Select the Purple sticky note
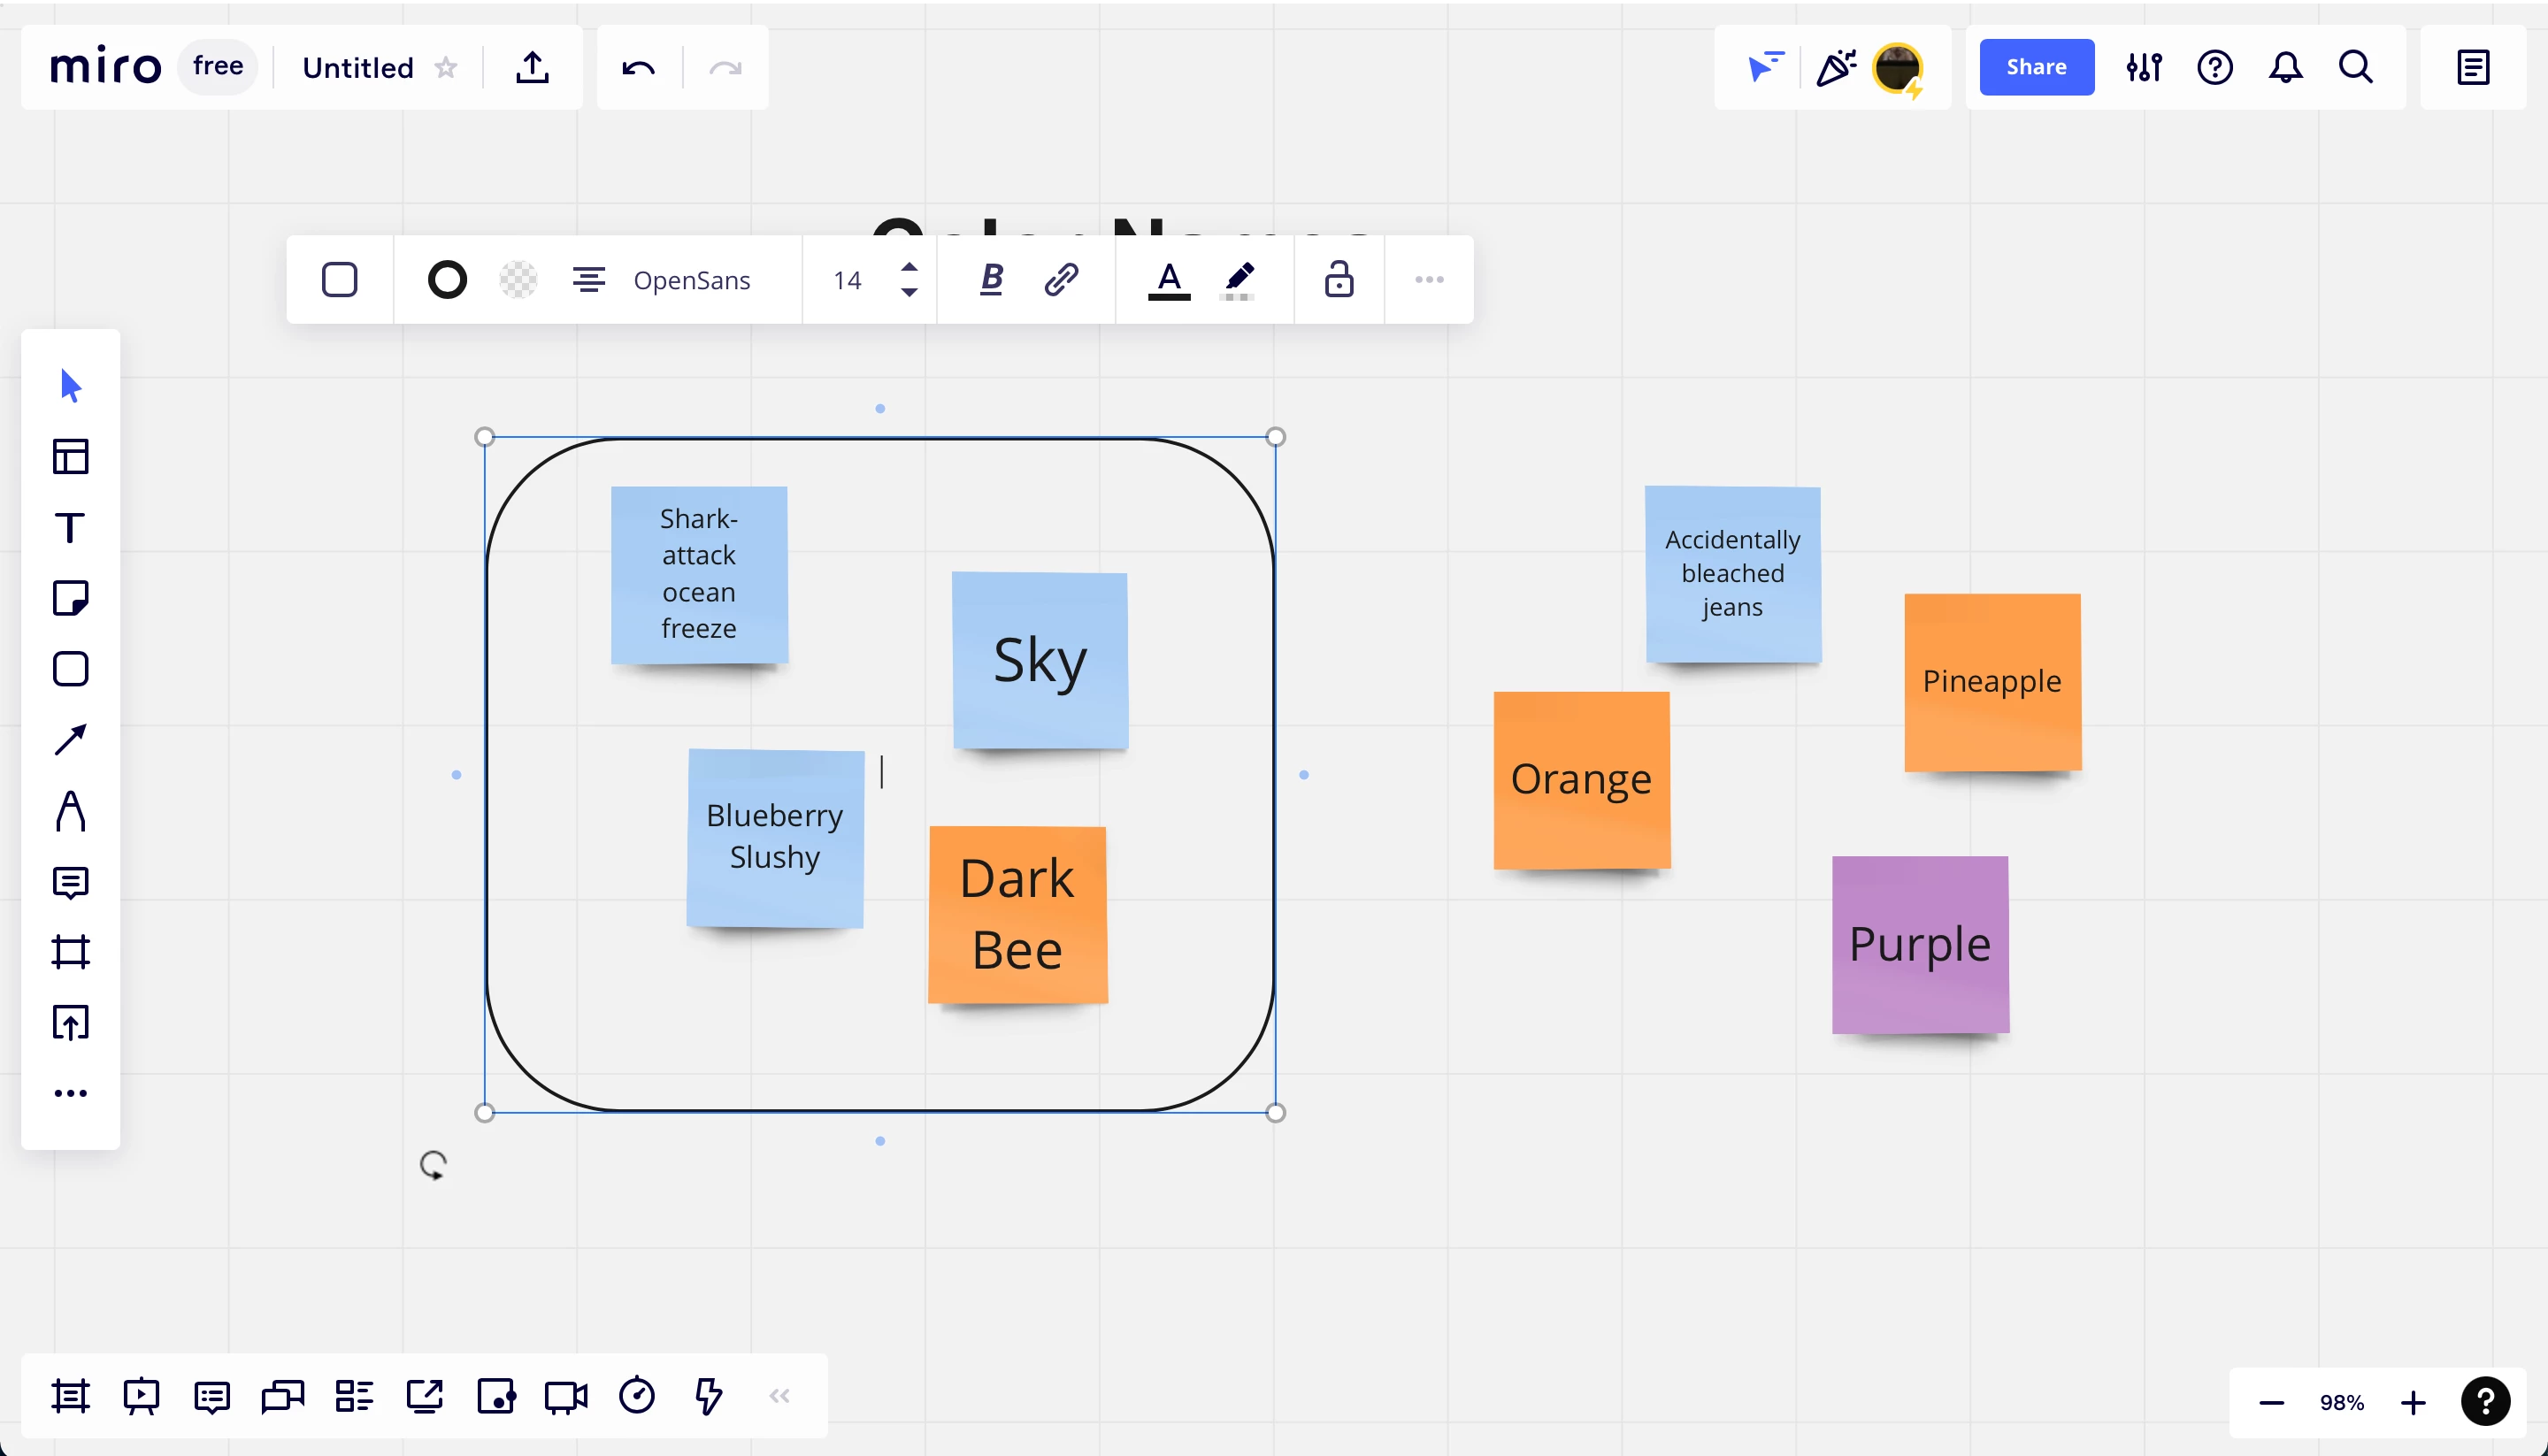2548x1456 pixels. click(x=1920, y=945)
